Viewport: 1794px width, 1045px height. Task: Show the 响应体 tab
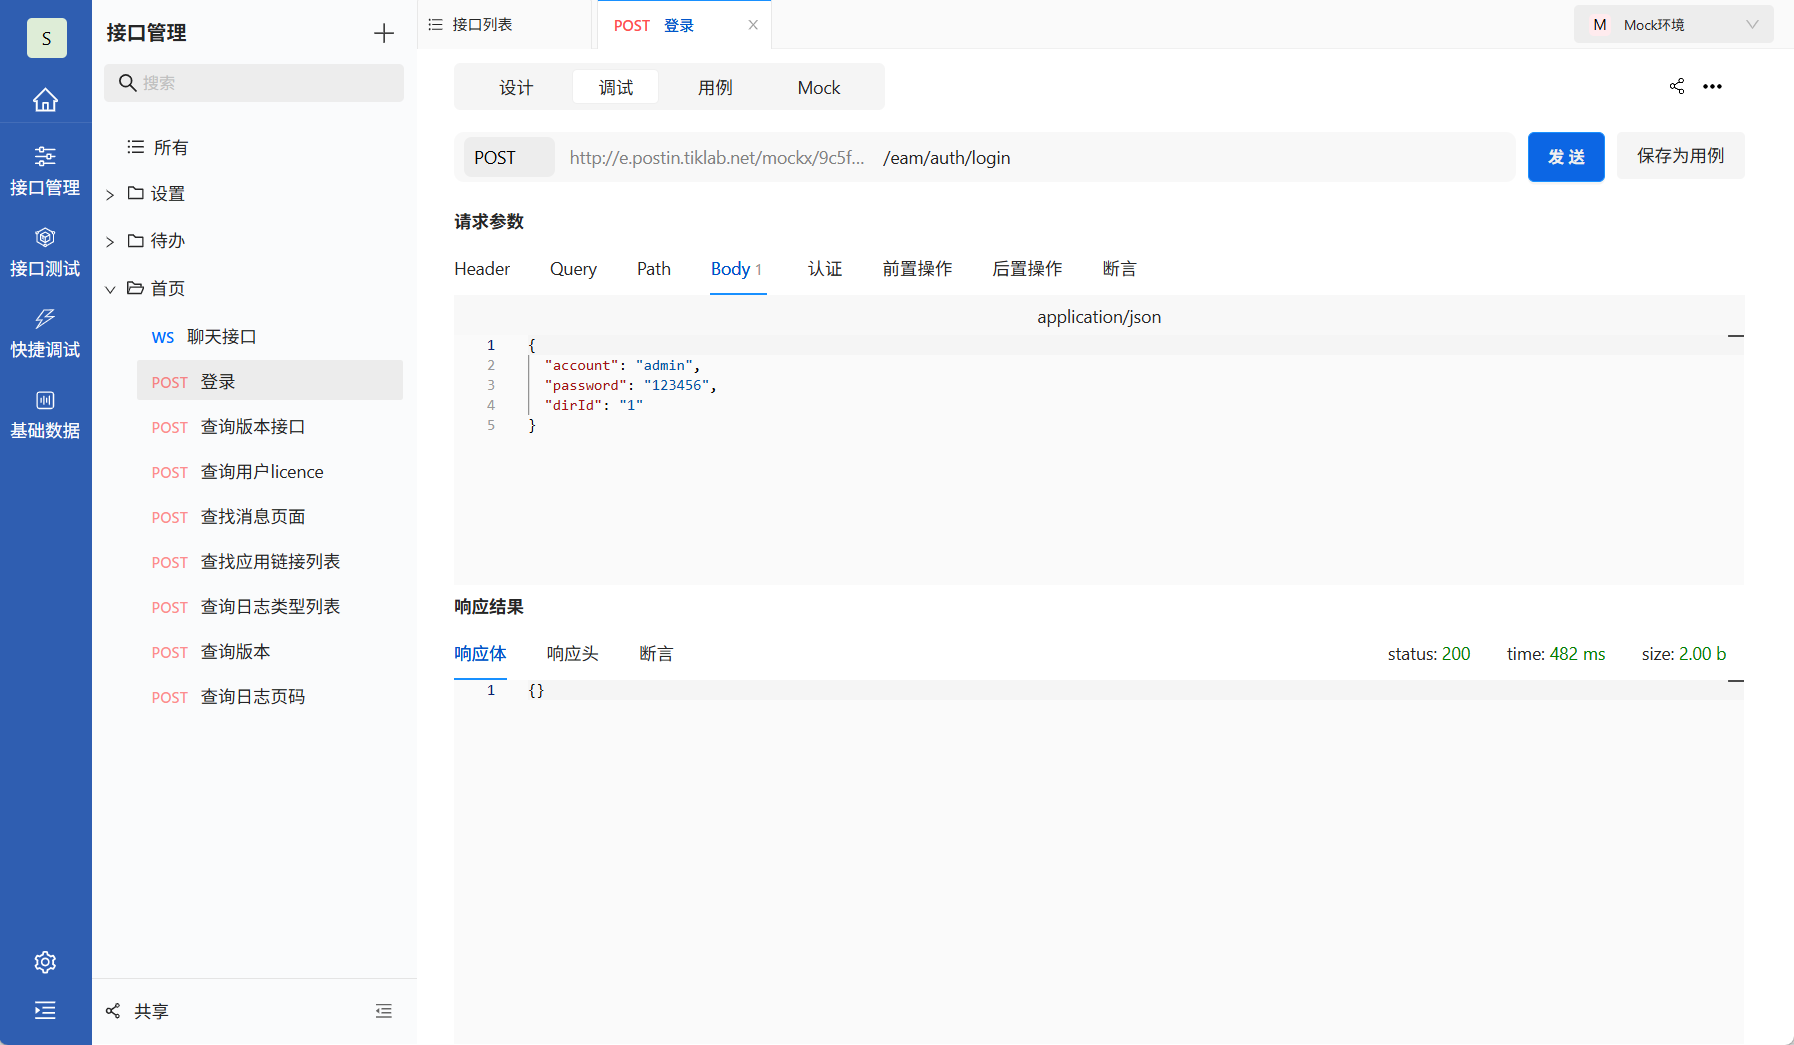480,653
